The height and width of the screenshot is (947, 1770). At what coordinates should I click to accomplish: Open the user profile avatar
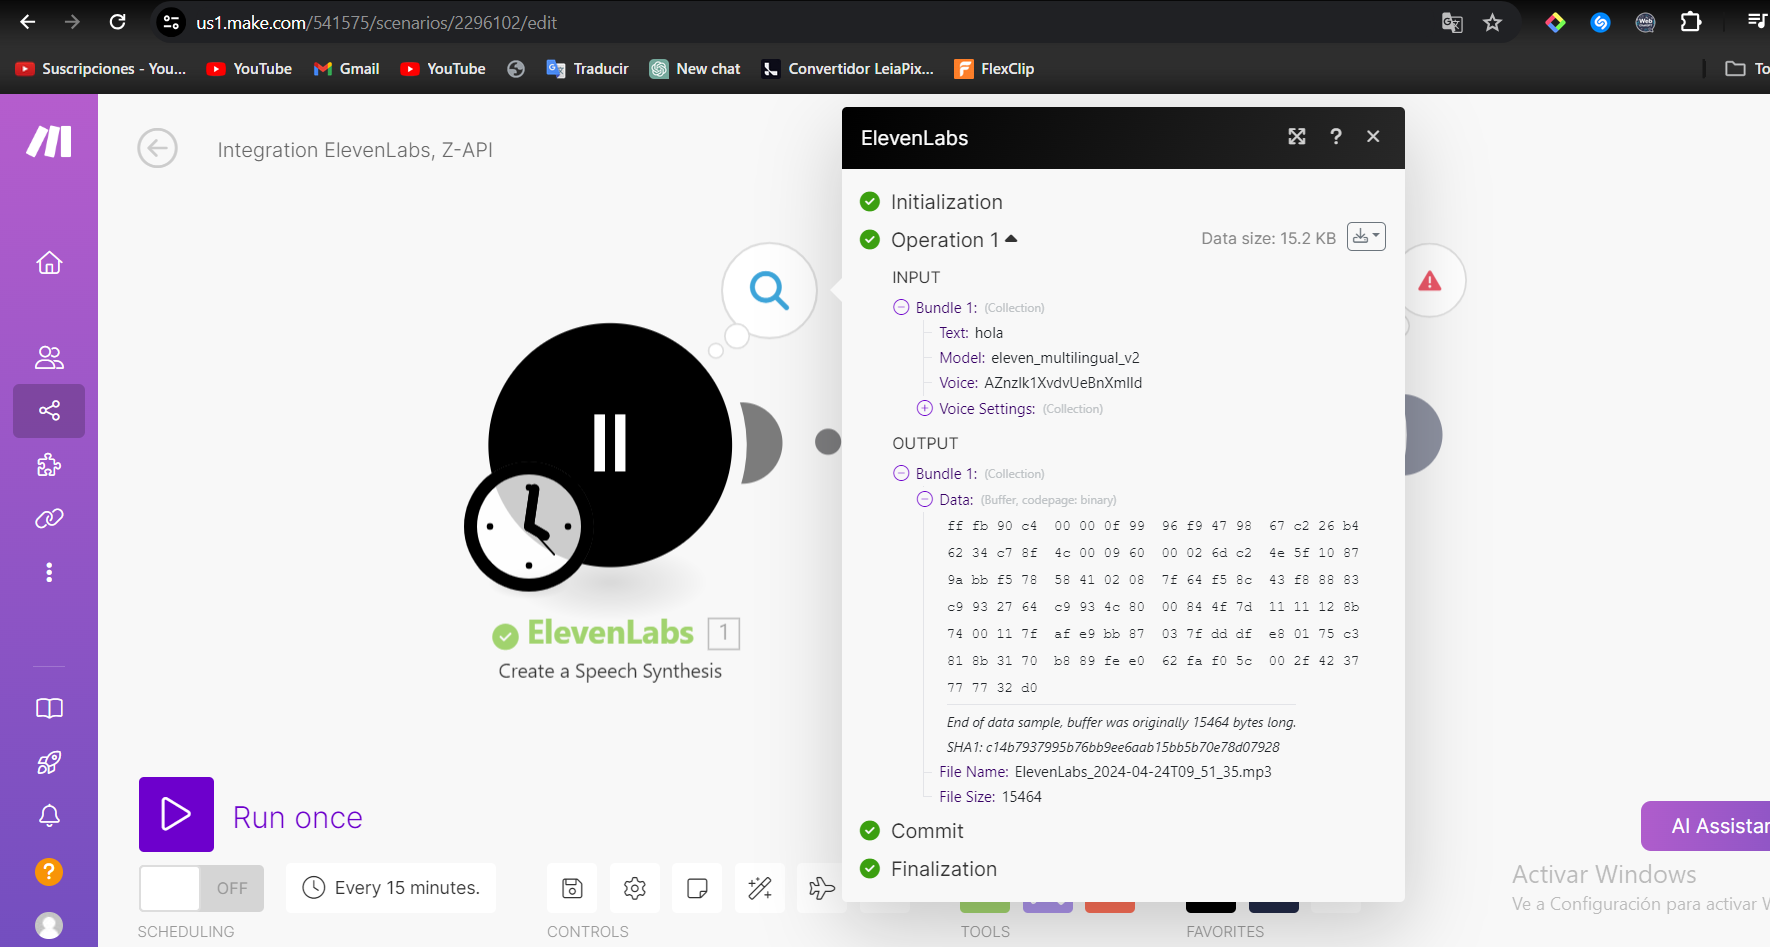[49, 926]
